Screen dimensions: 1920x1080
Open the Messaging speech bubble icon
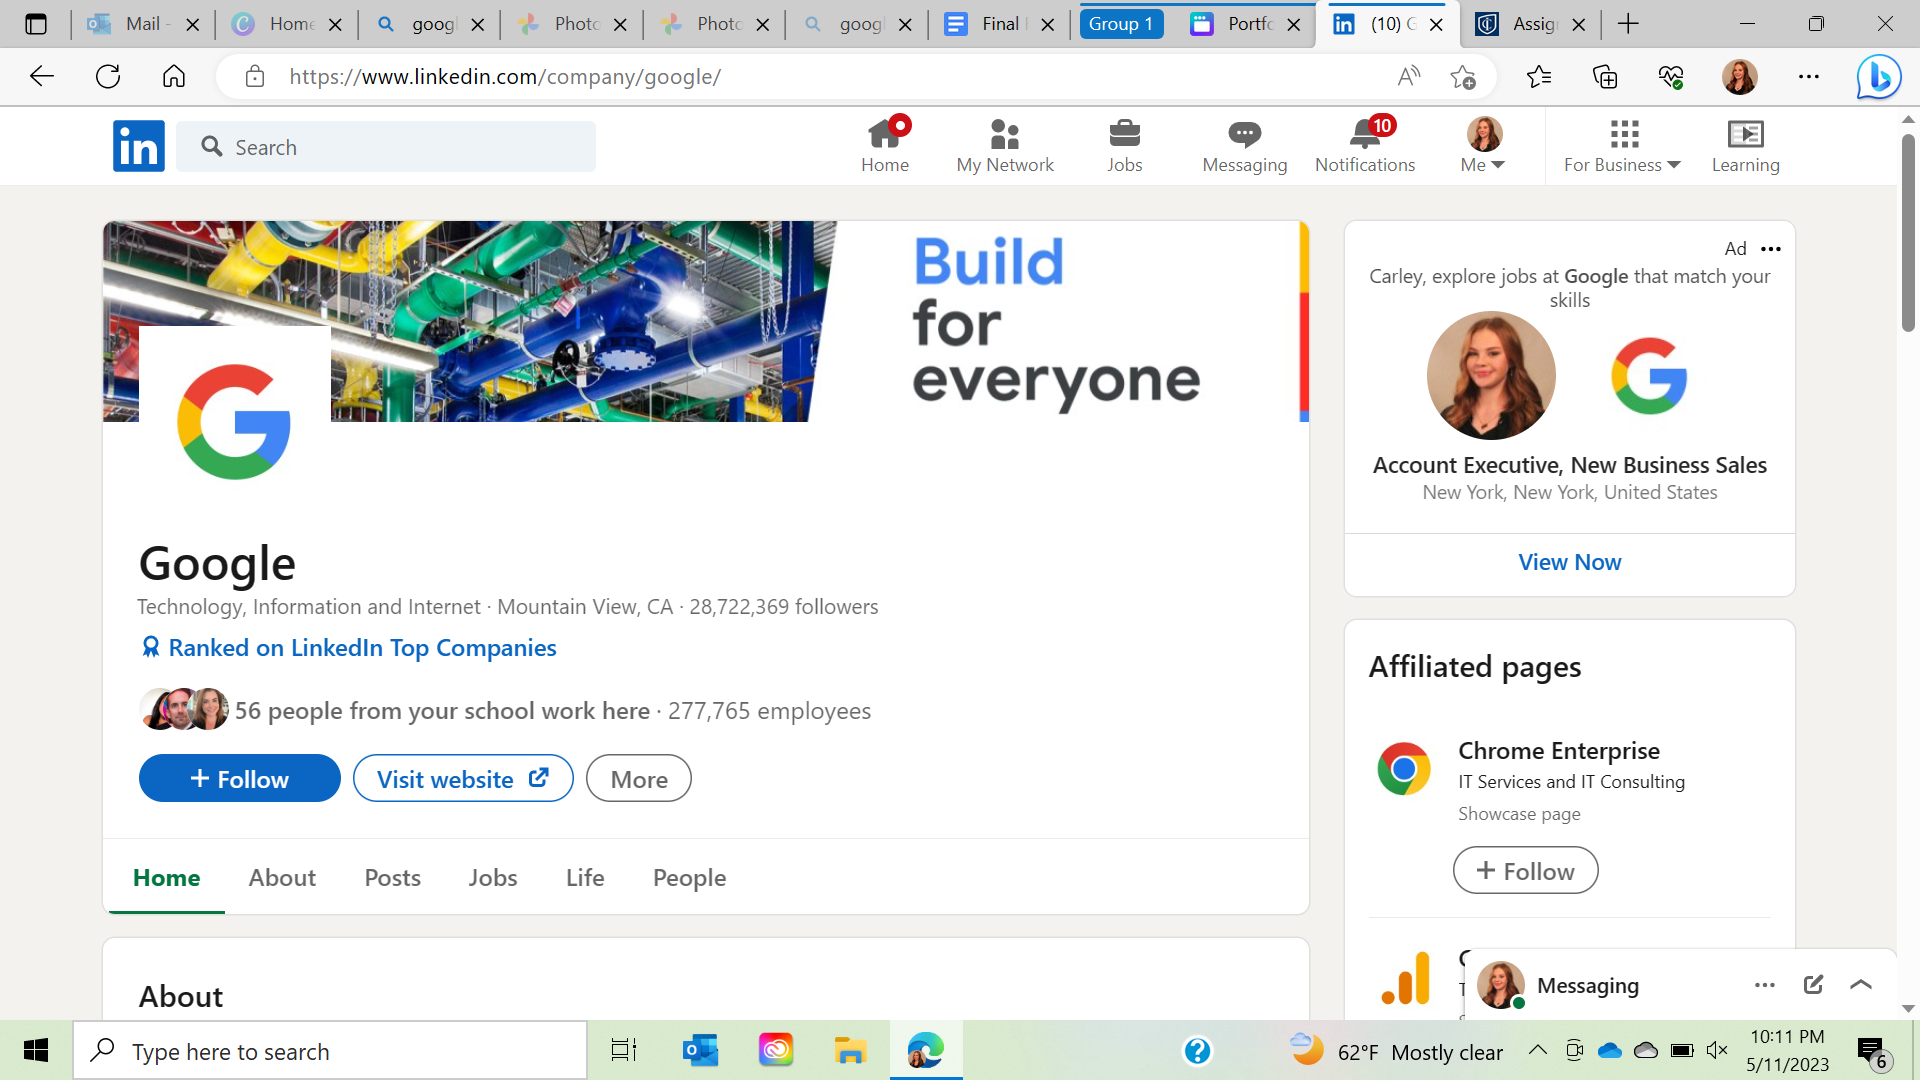[1245, 146]
